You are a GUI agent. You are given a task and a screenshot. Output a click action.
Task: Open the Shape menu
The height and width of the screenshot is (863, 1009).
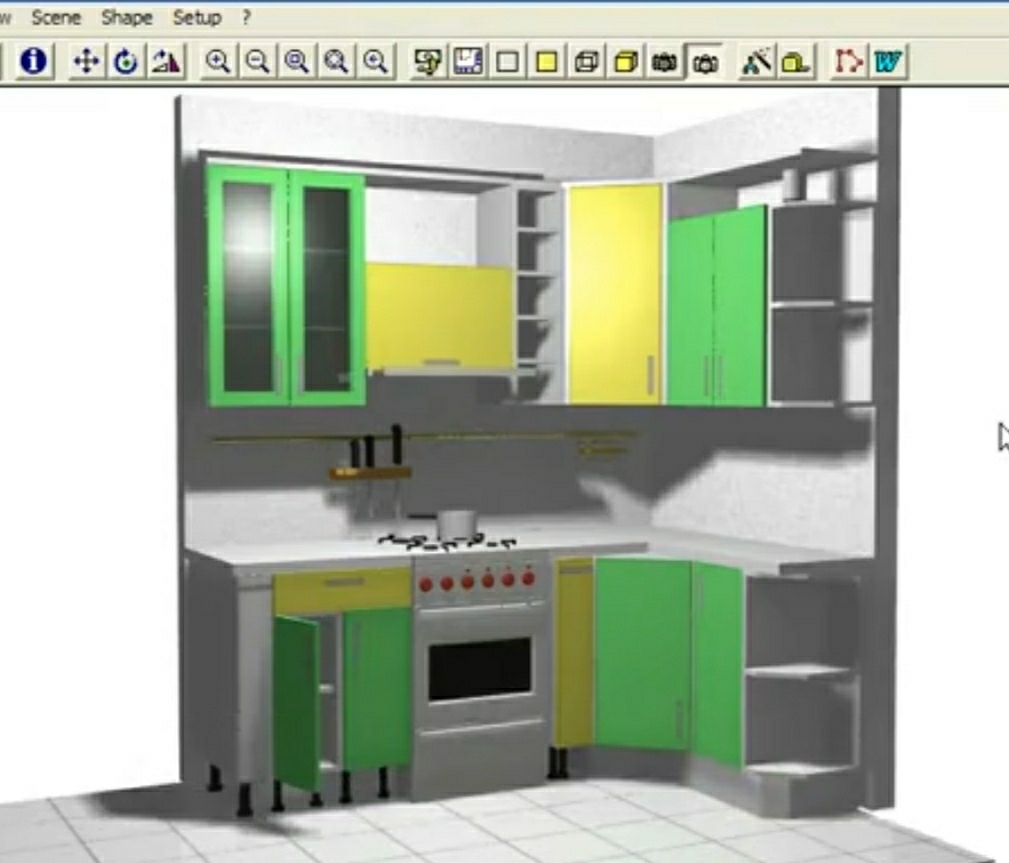click(126, 18)
